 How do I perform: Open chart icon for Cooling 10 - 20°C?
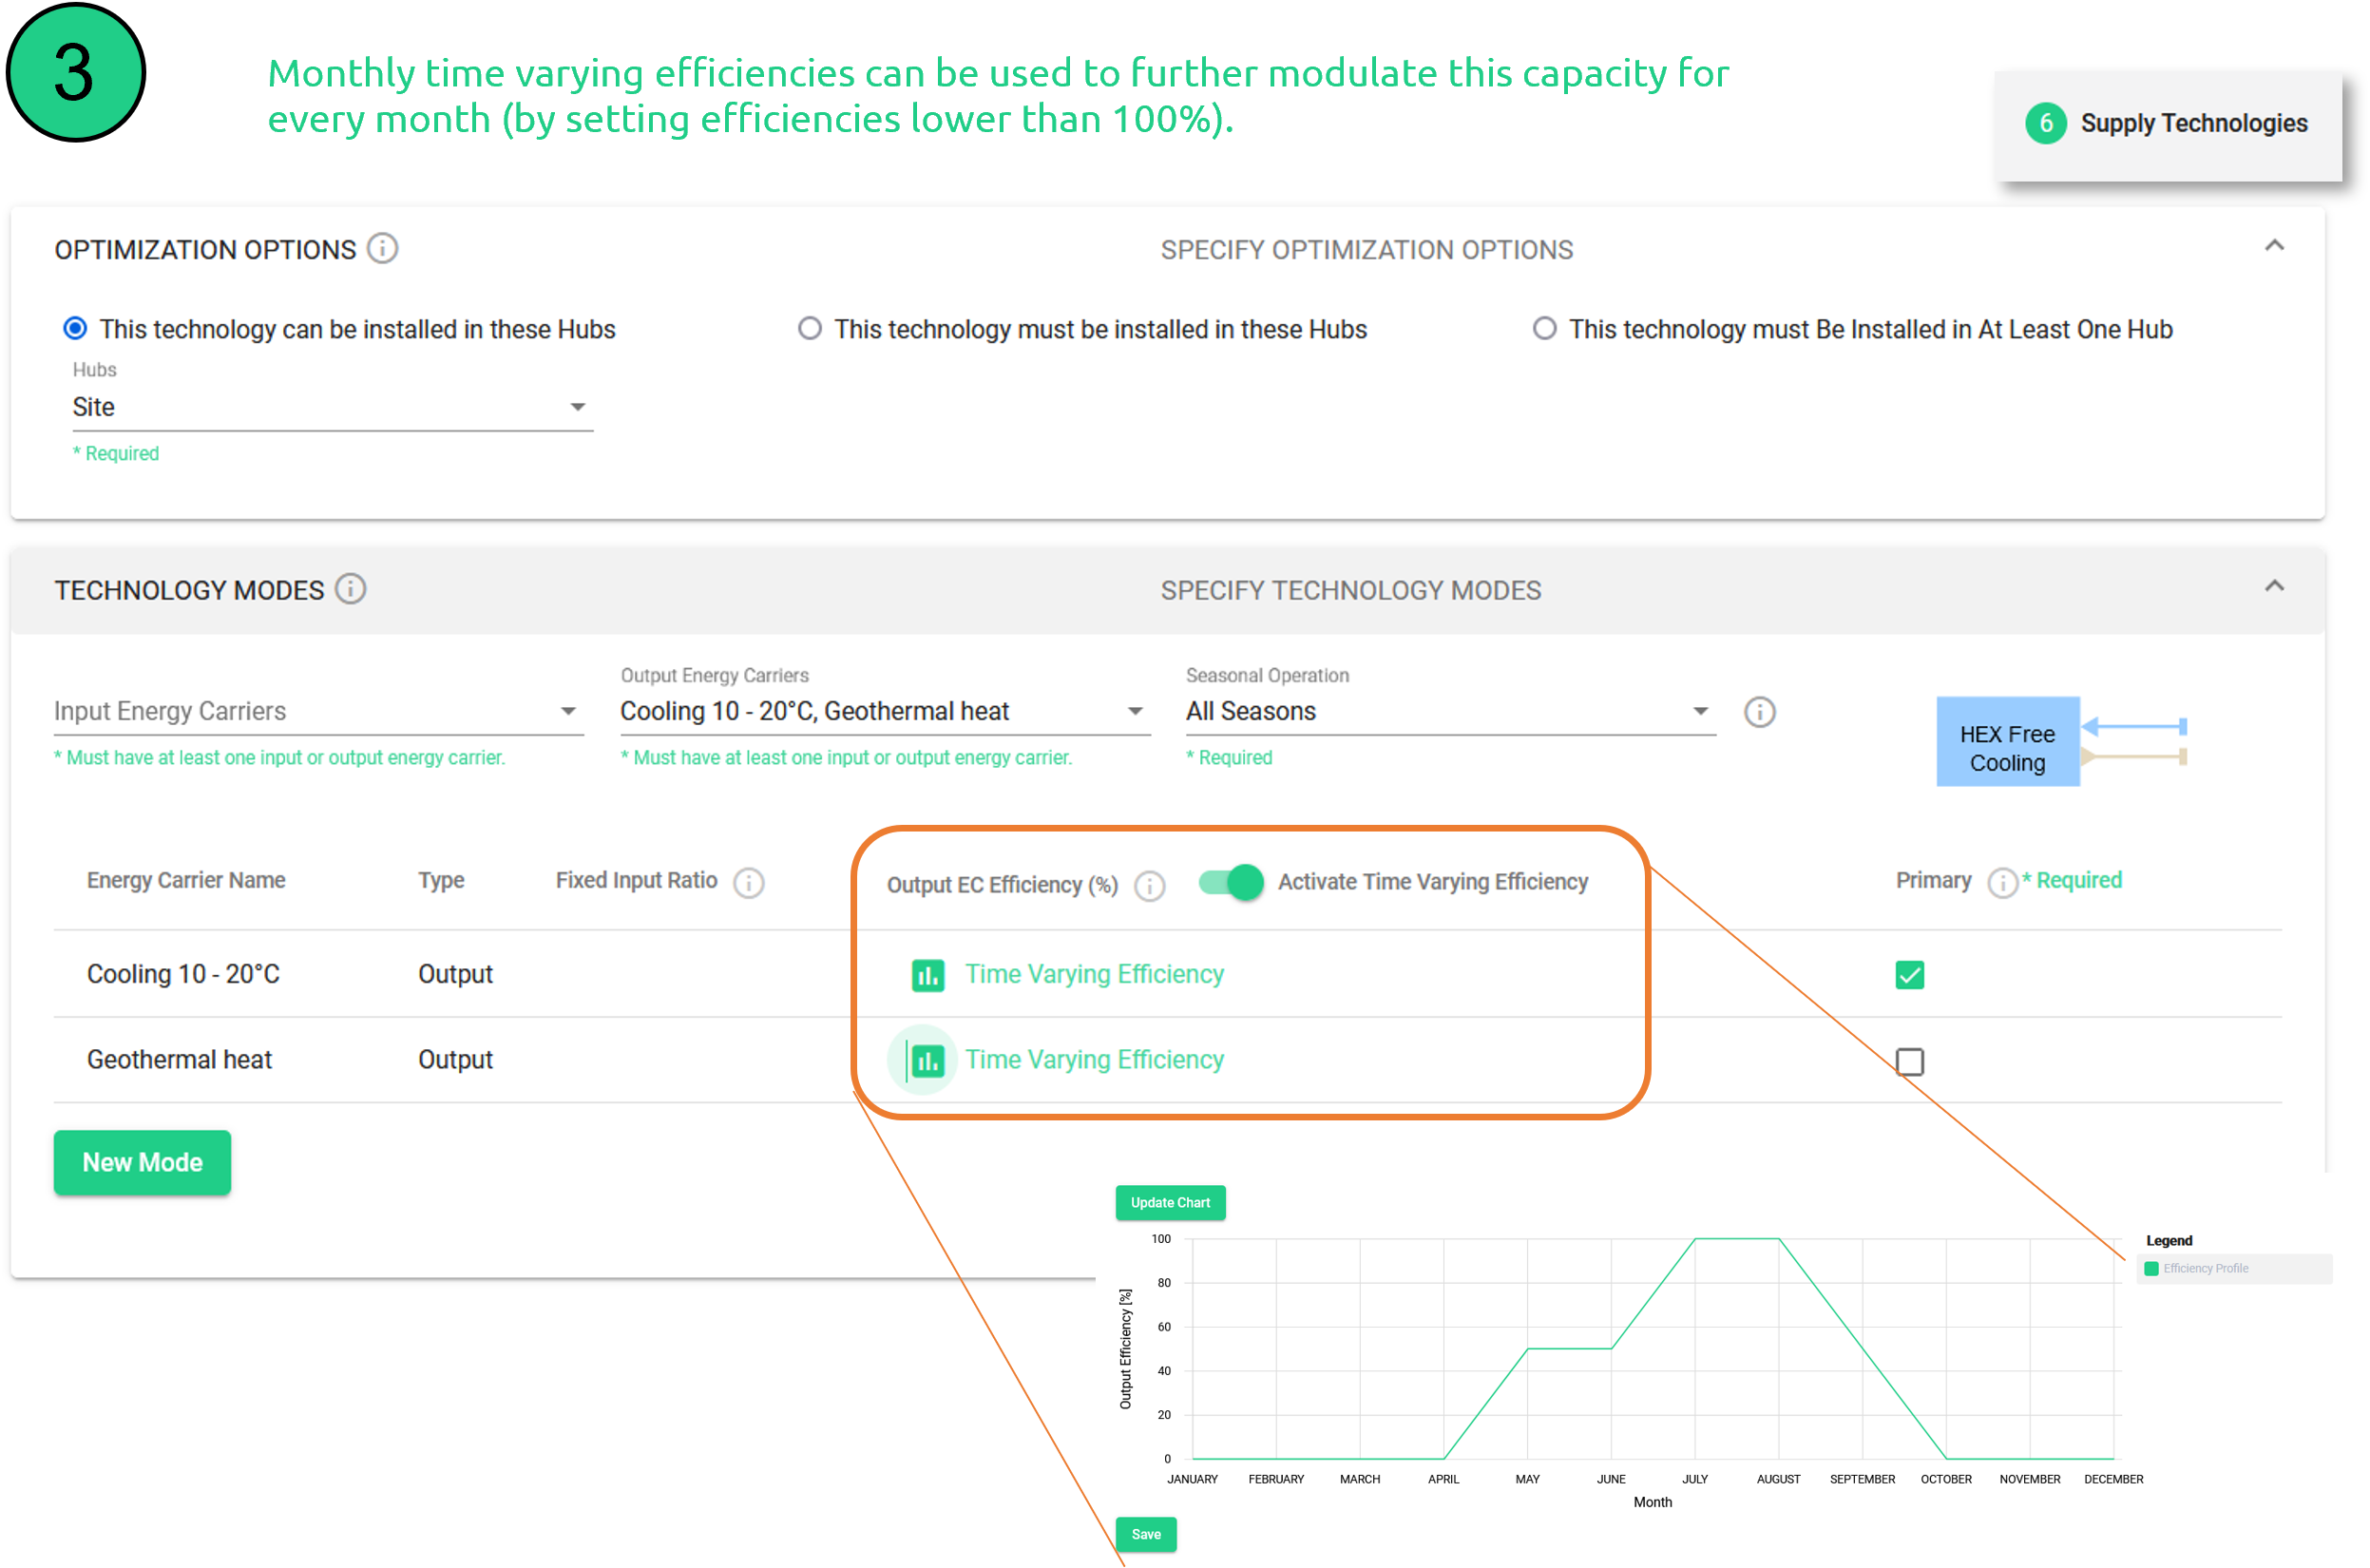(x=927, y=975)
